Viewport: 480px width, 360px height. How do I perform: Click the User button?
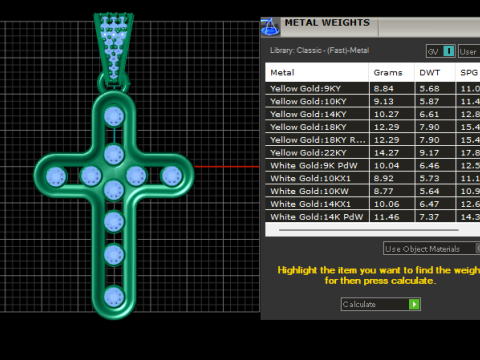469,52
